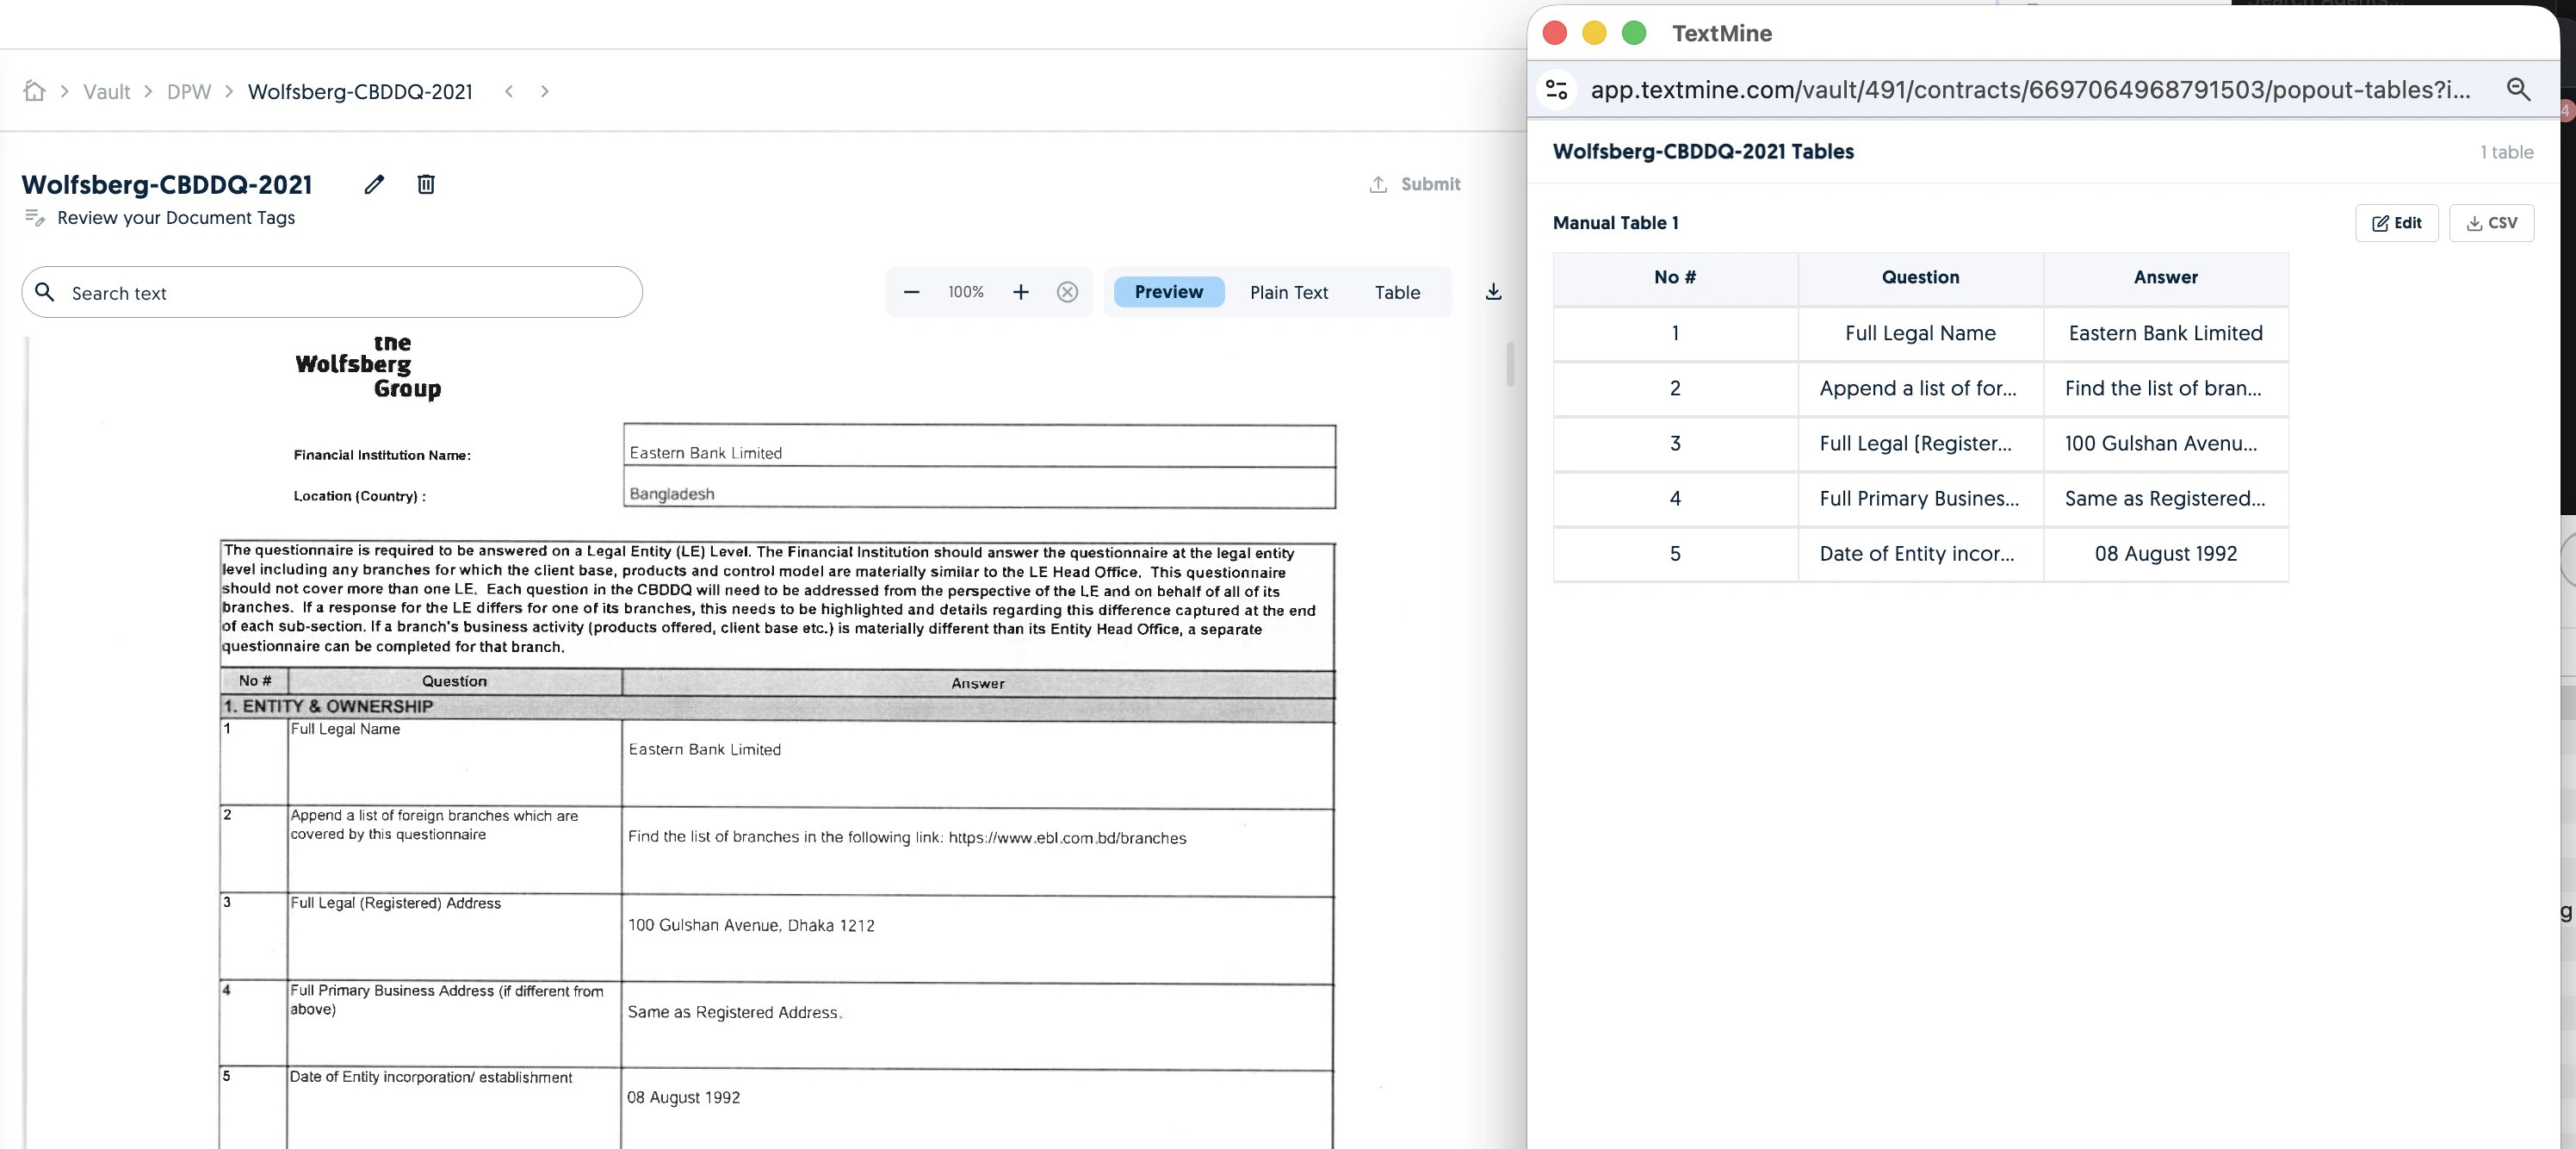Select 'Date of Entity incor...' cell
This screenshot has height=1149, width=2576.
pos(1920,554)
